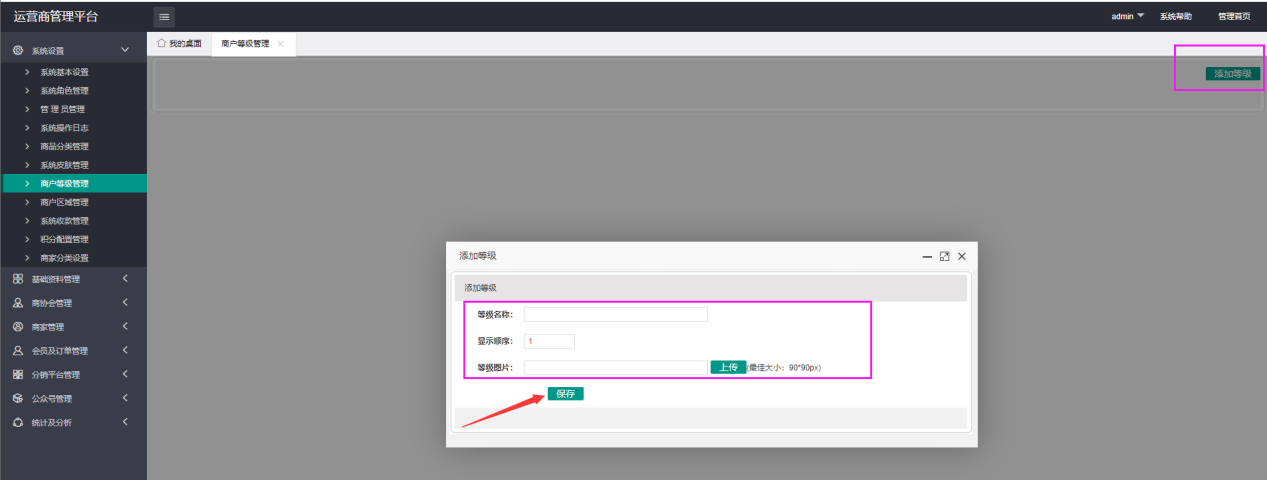Click the 保存 button
This screenshot has height=480, width=1267.
[565, 394]
